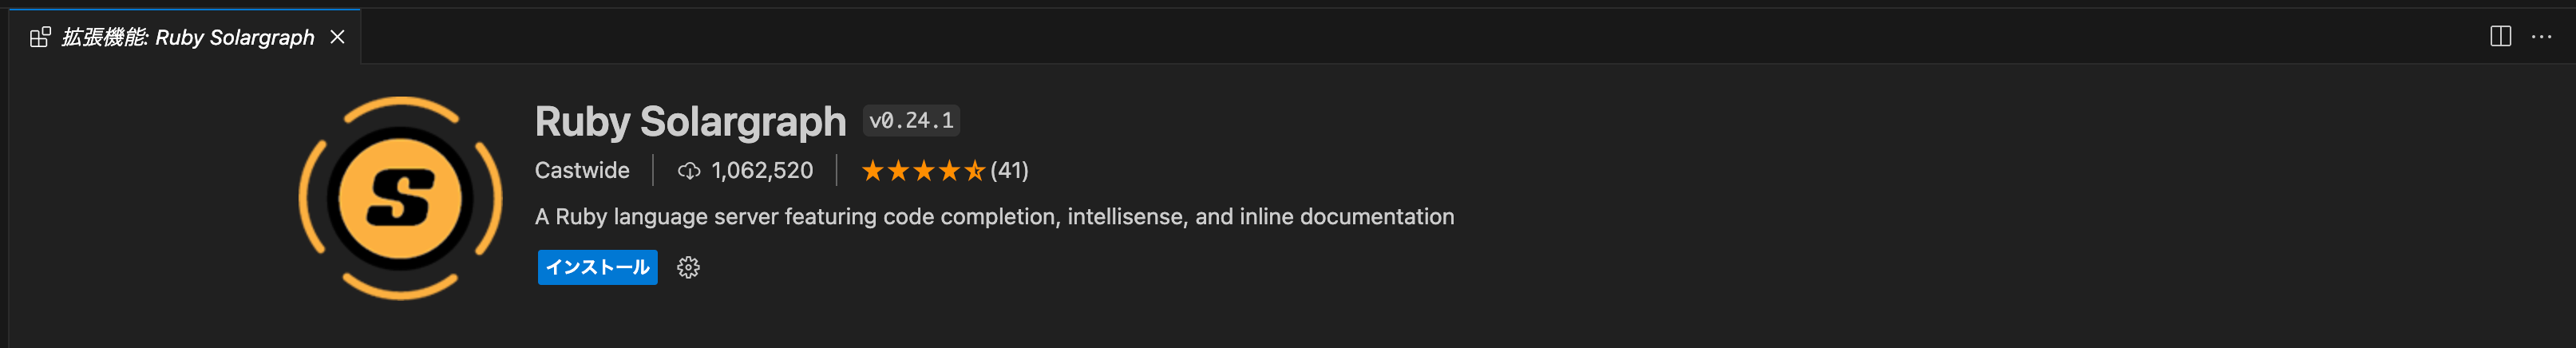Click the first rating star
Viewport: 2576px width, 348px height.
click(872, 171)
